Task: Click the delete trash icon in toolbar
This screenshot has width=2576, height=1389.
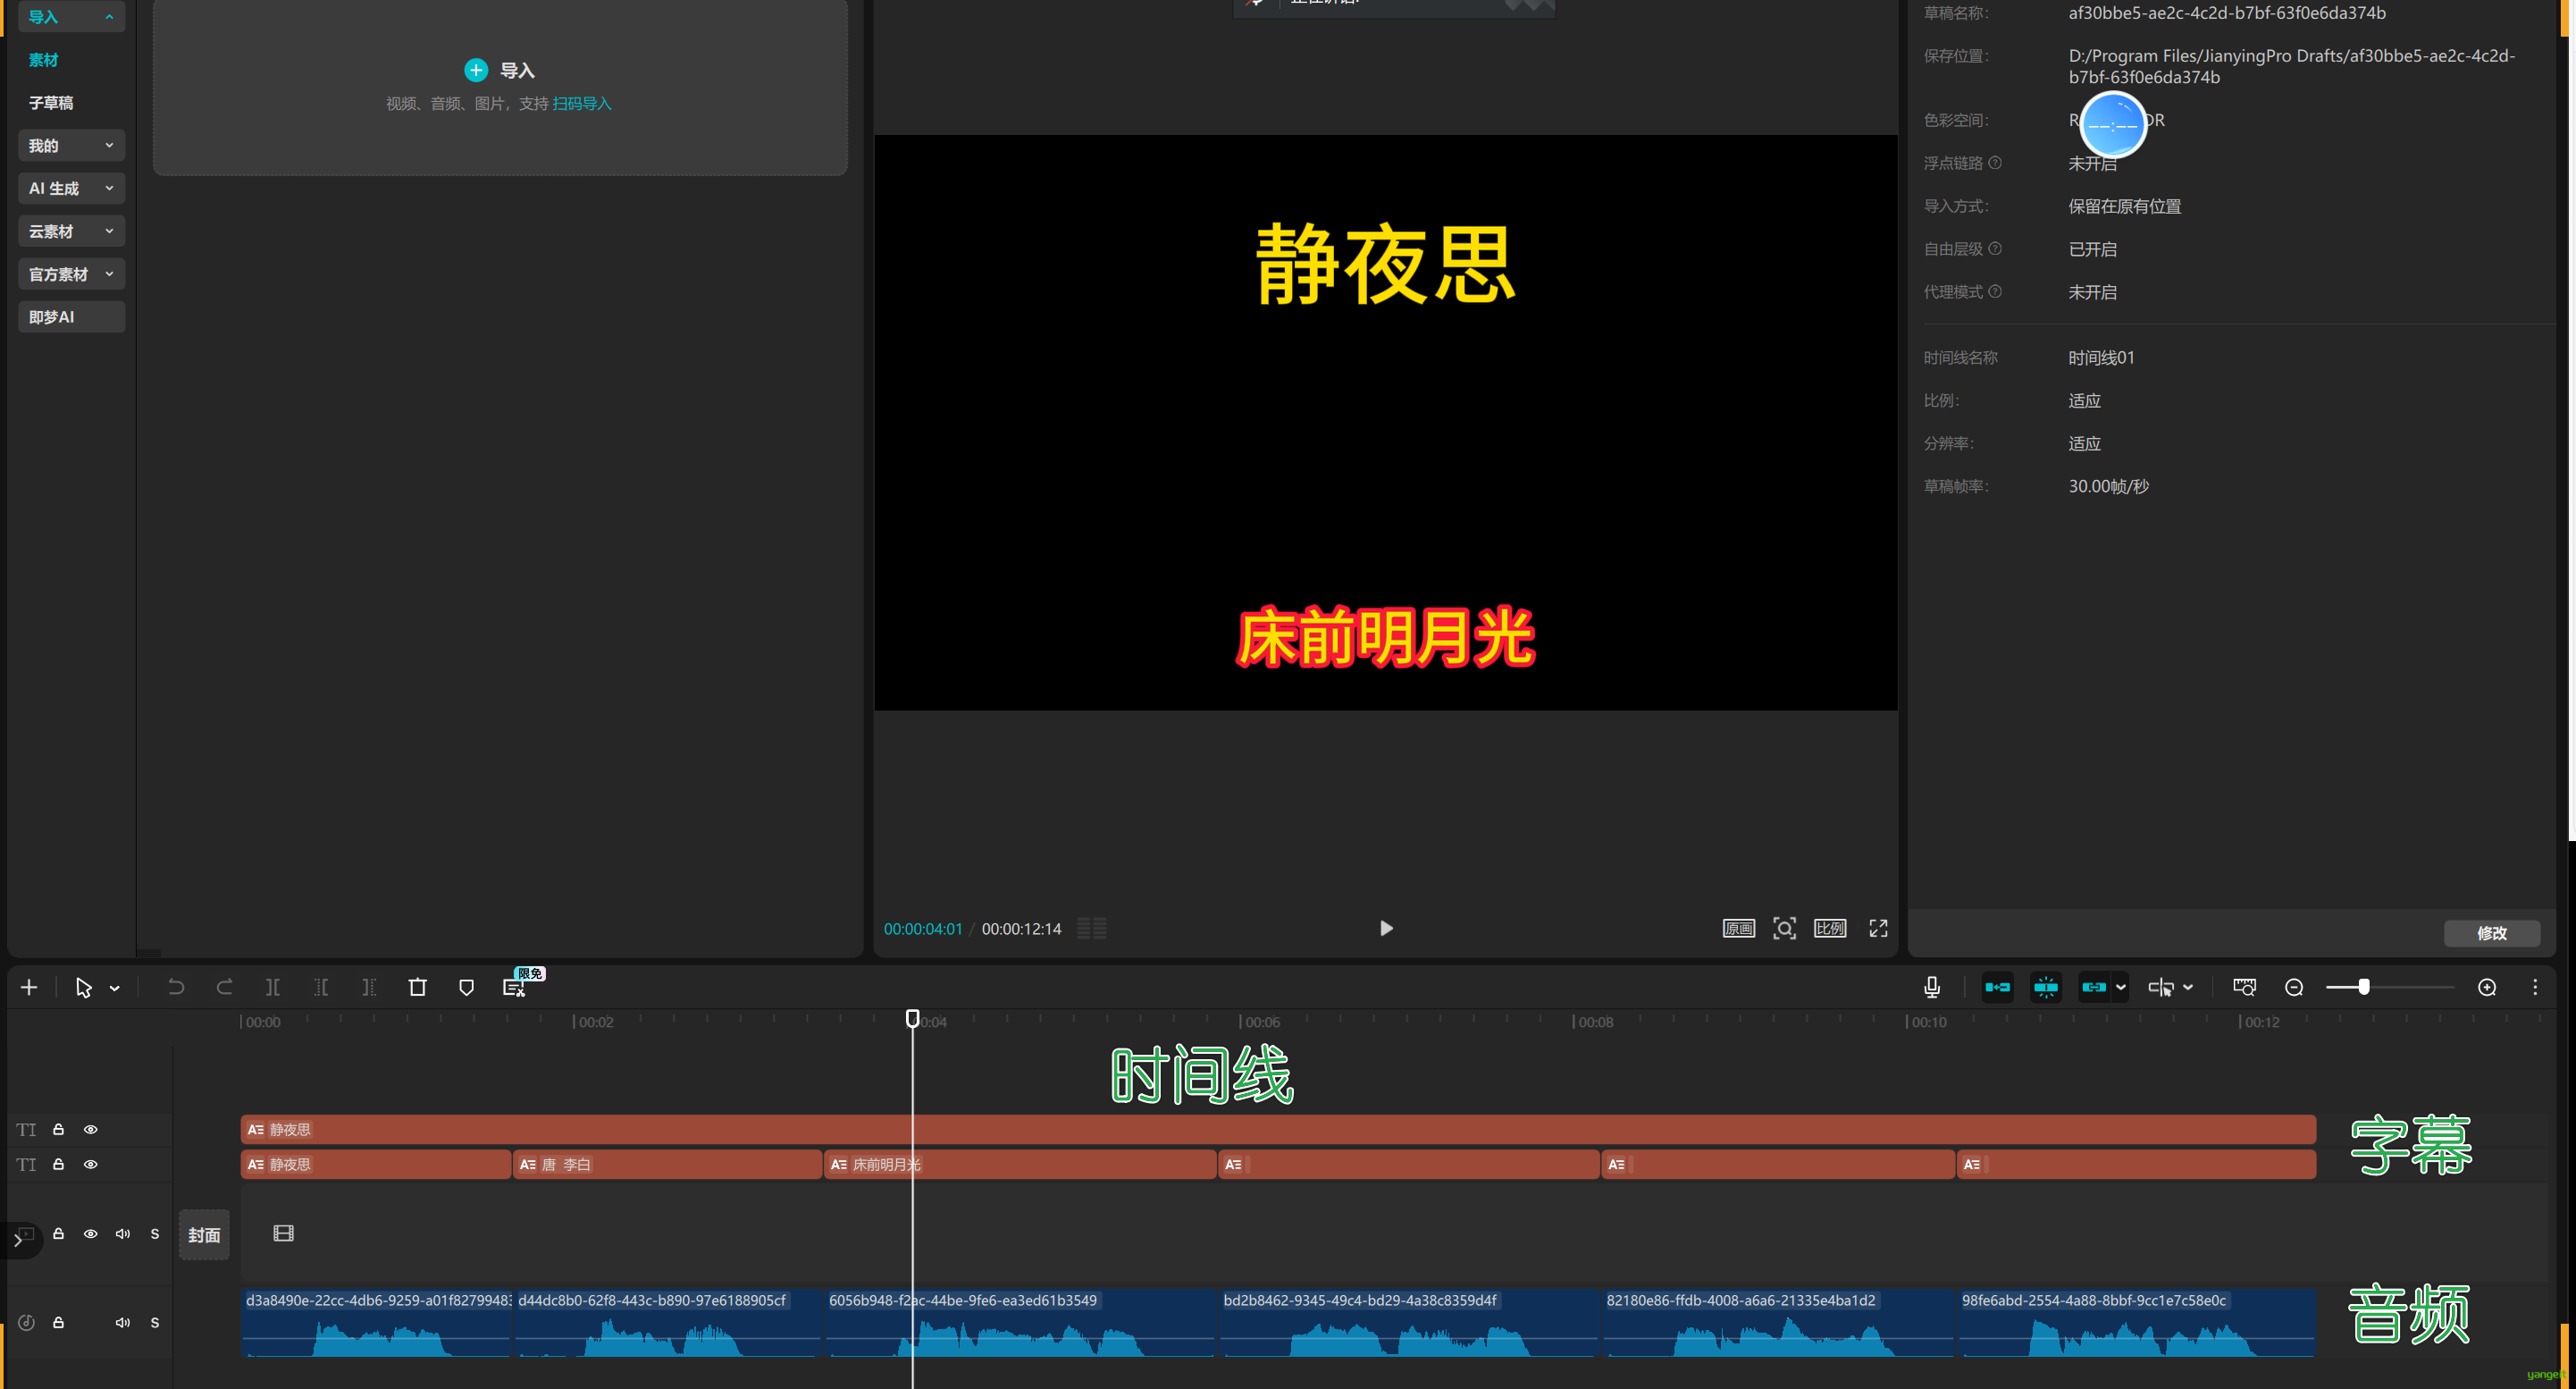Action: tap(418, 987)
